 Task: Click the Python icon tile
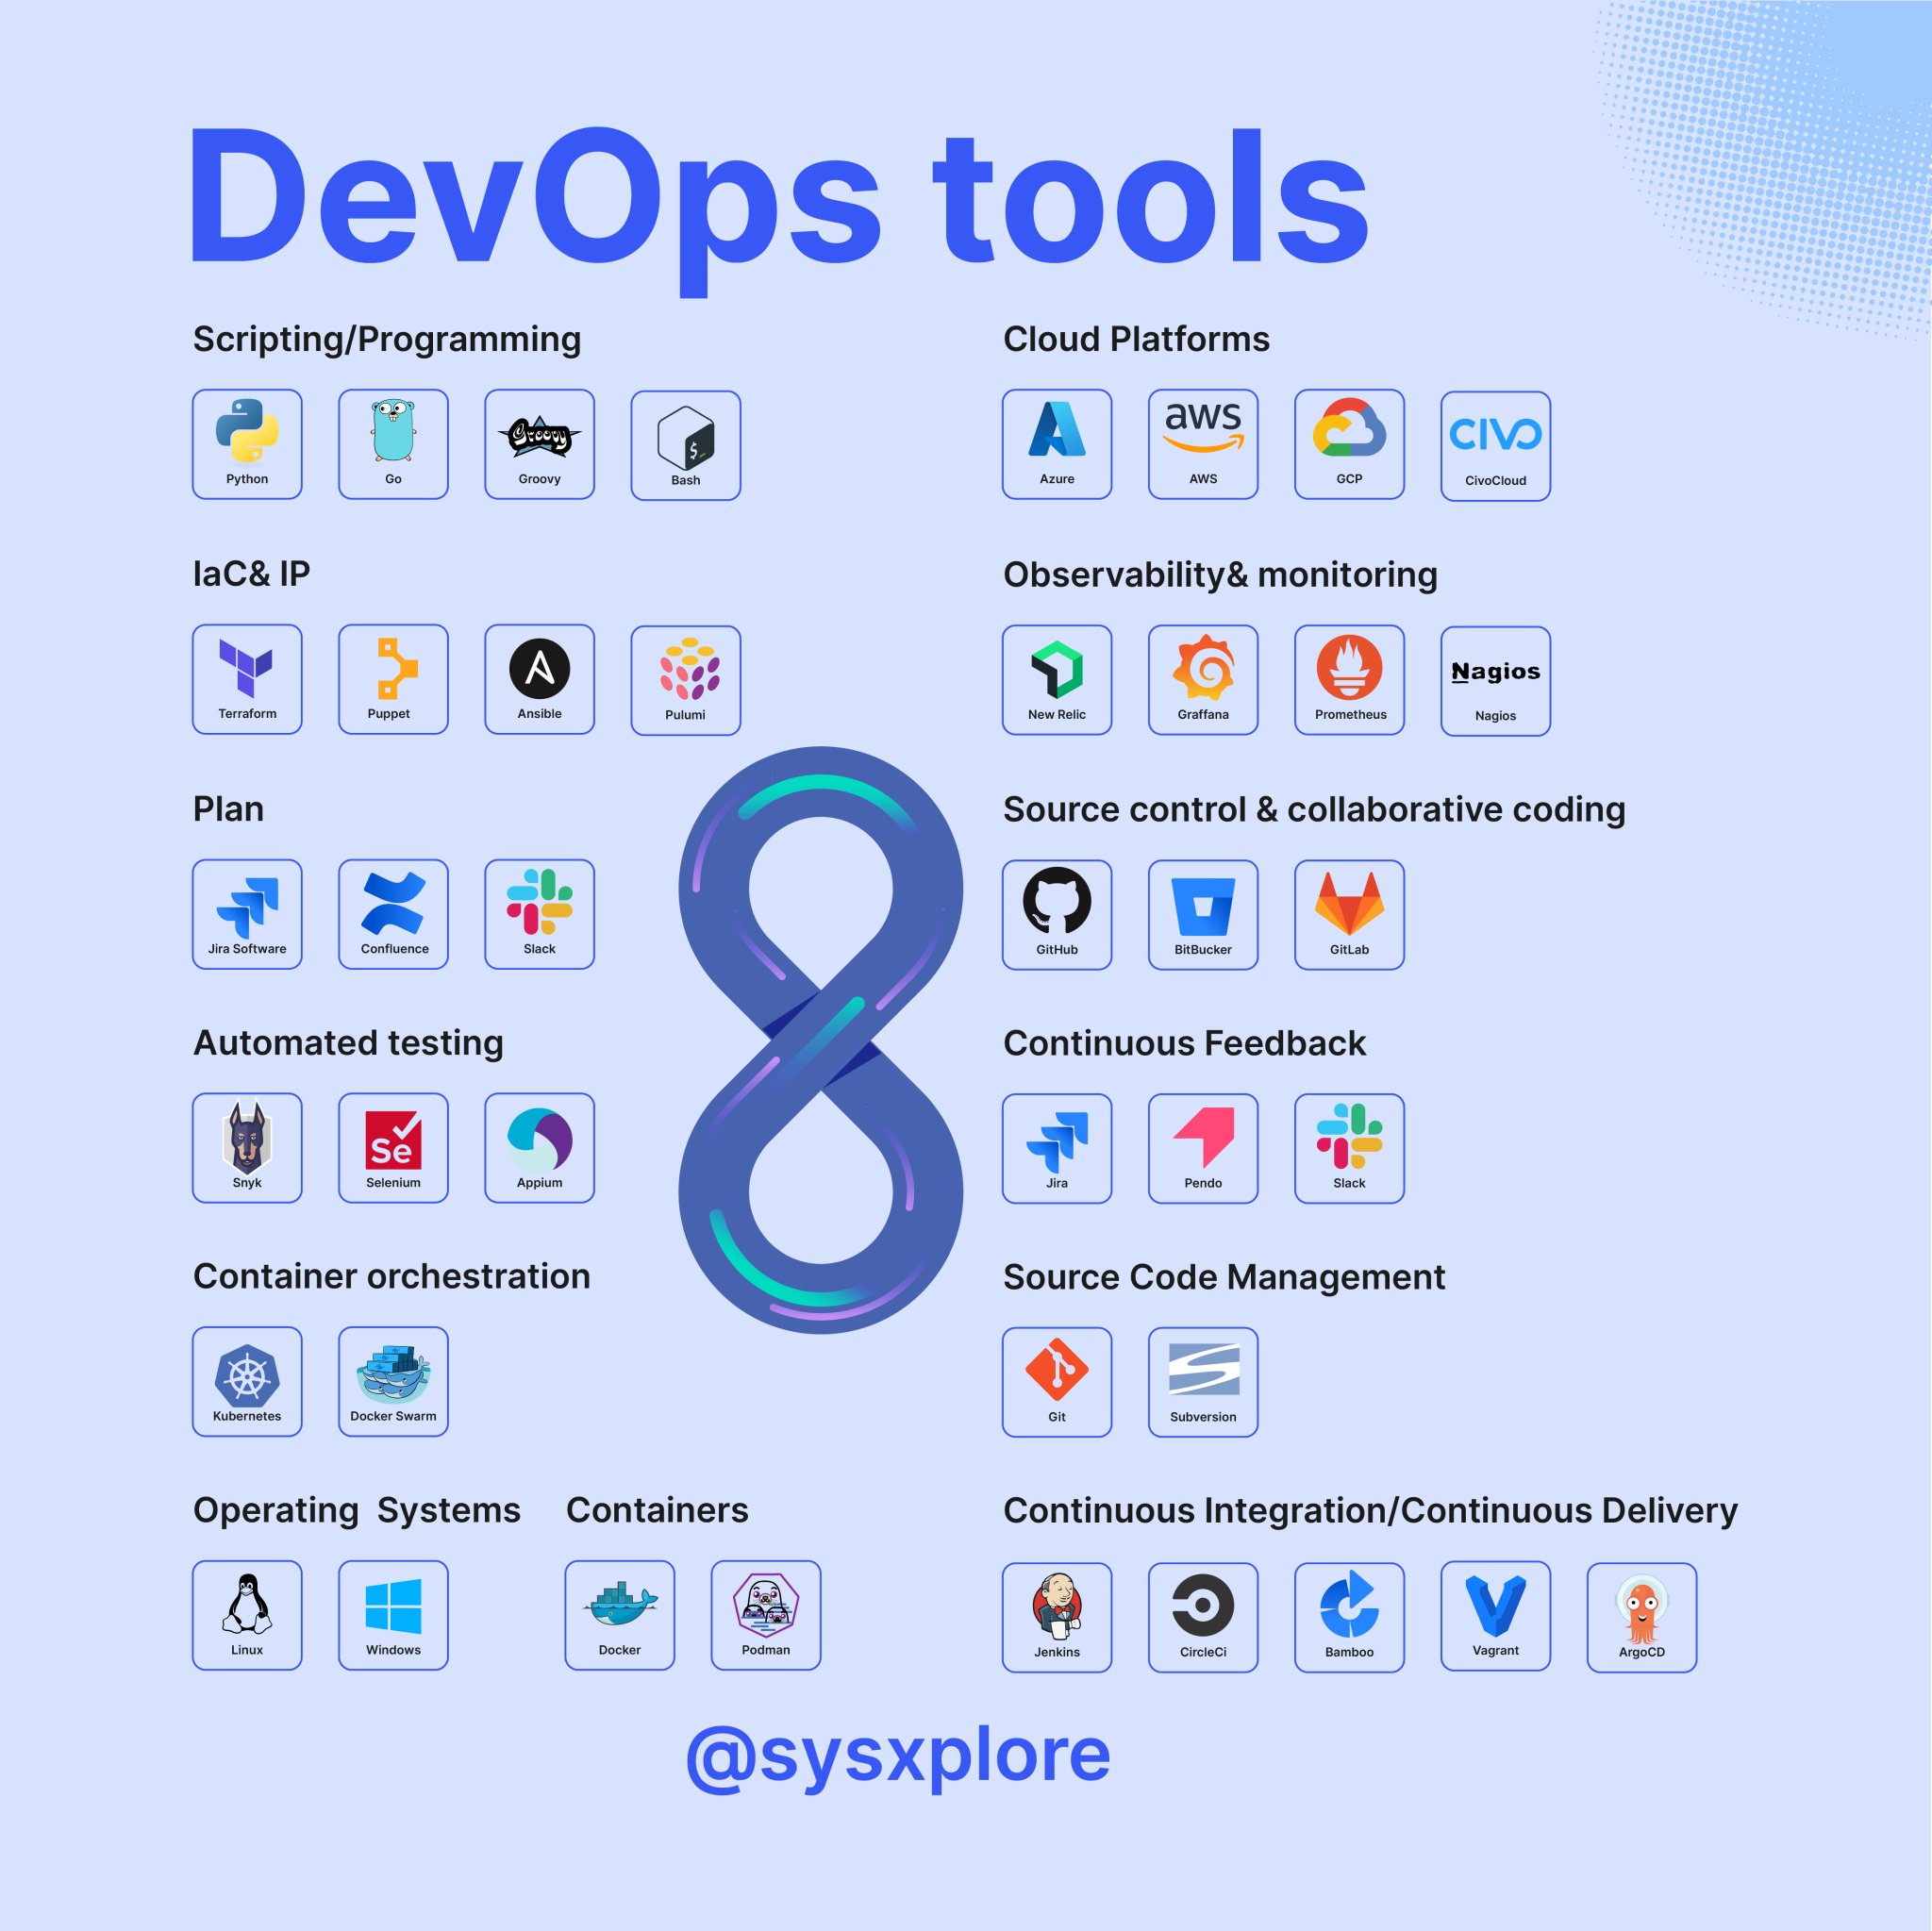click(247, 444)
